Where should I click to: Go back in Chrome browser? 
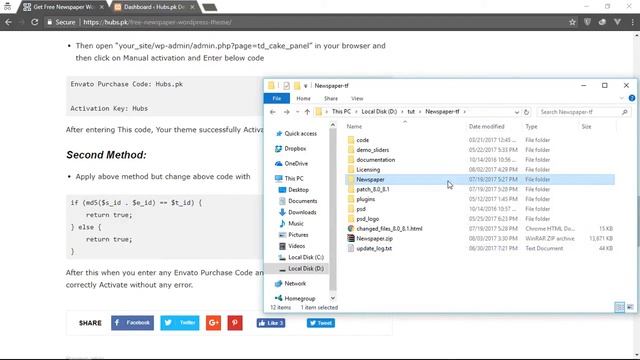click(9, 22)
